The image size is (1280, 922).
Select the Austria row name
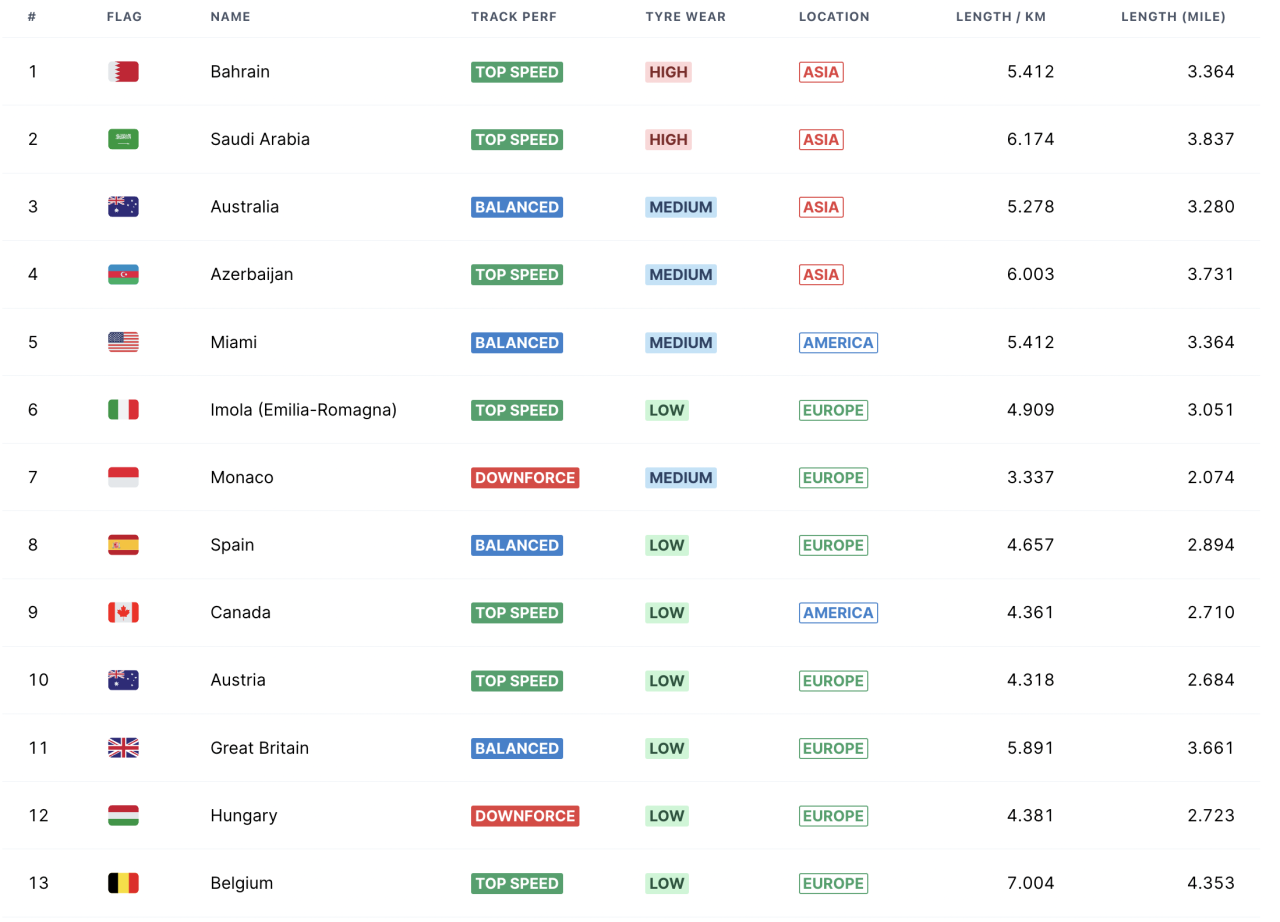(x=238, y=680)
